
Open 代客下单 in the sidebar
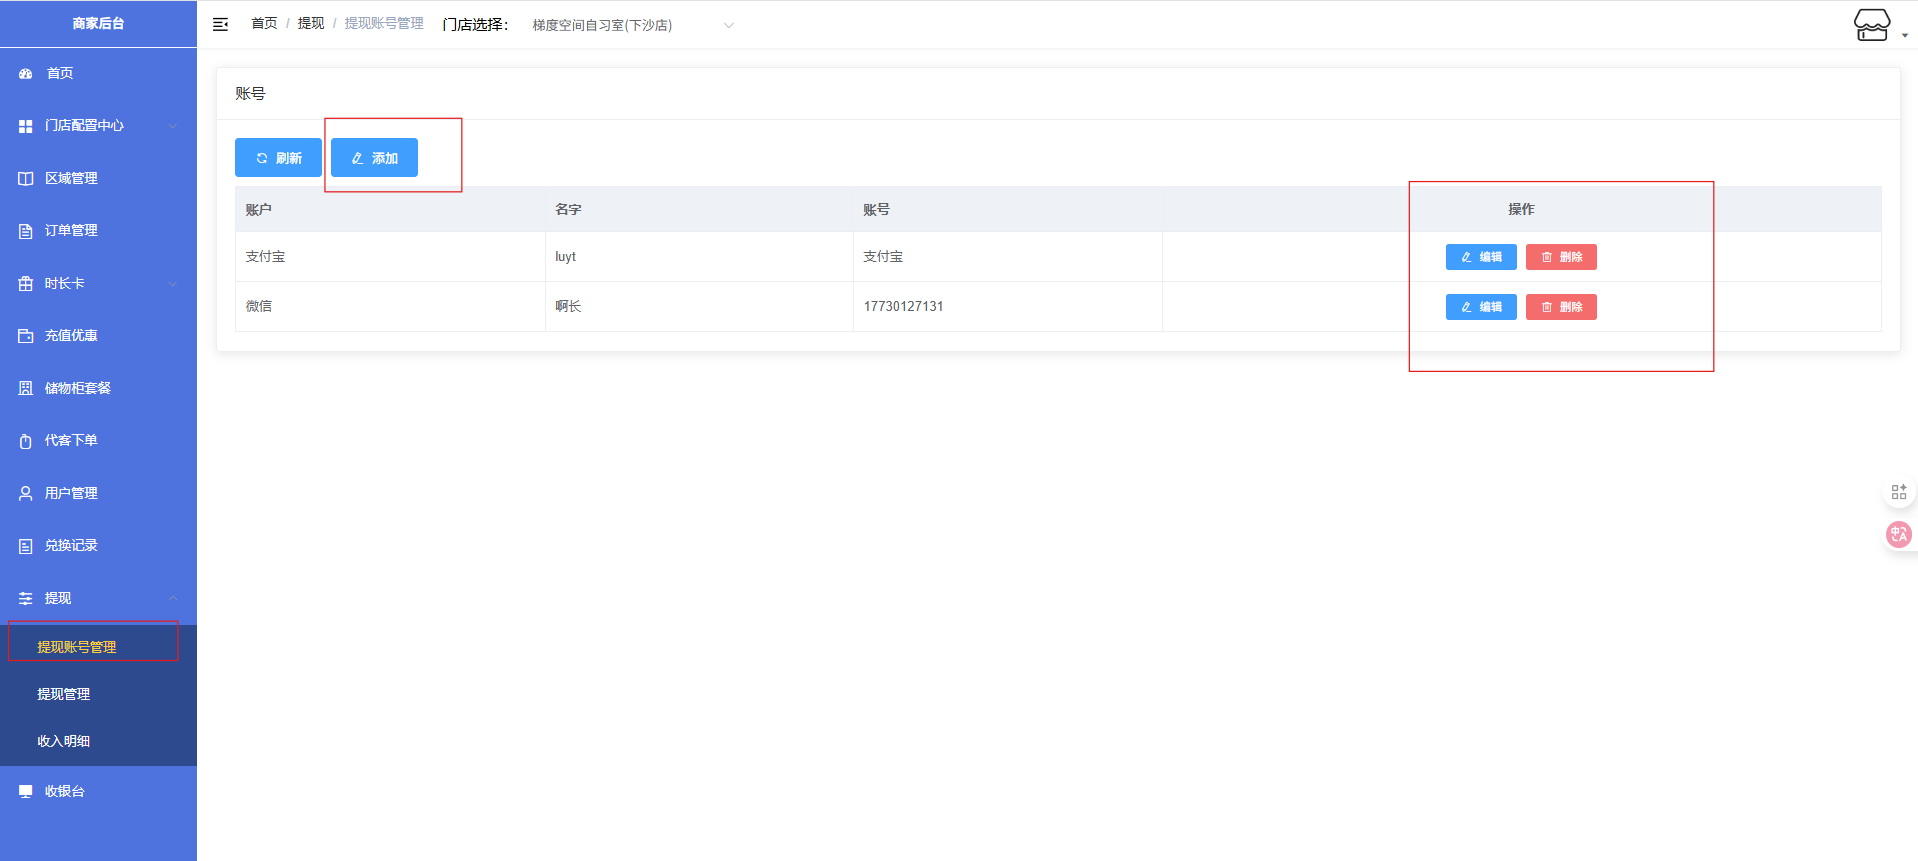pos(98,441)
